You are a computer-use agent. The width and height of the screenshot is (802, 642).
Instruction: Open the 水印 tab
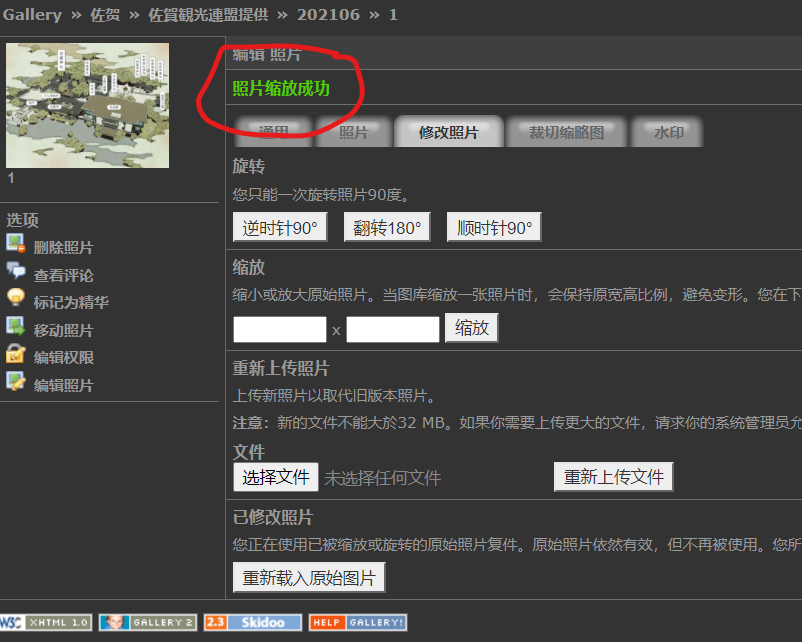tap(669, 132)
